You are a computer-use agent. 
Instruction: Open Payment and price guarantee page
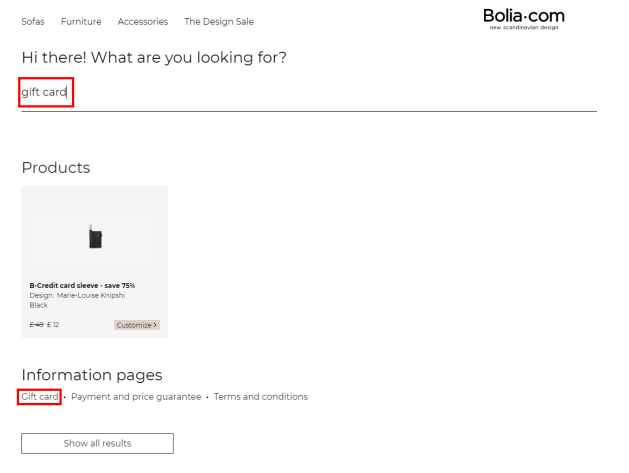pos(136,397)
